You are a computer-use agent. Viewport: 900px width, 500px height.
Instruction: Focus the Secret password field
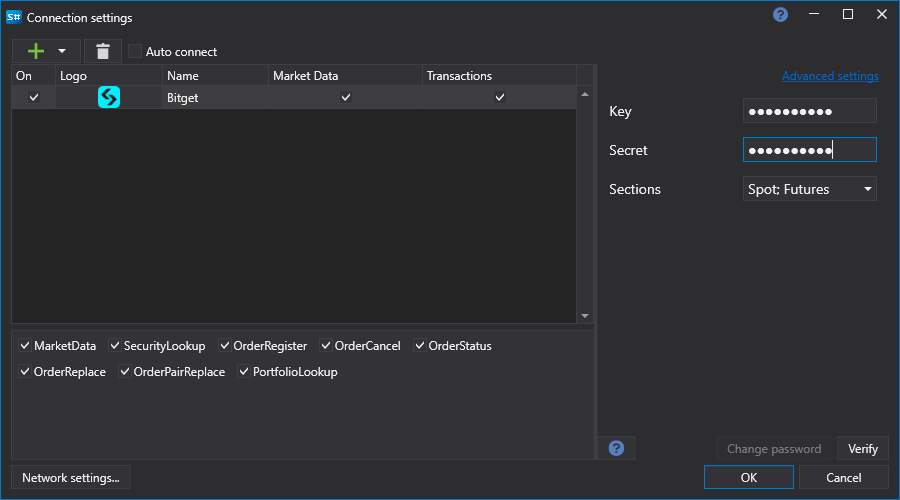(810, 150)
